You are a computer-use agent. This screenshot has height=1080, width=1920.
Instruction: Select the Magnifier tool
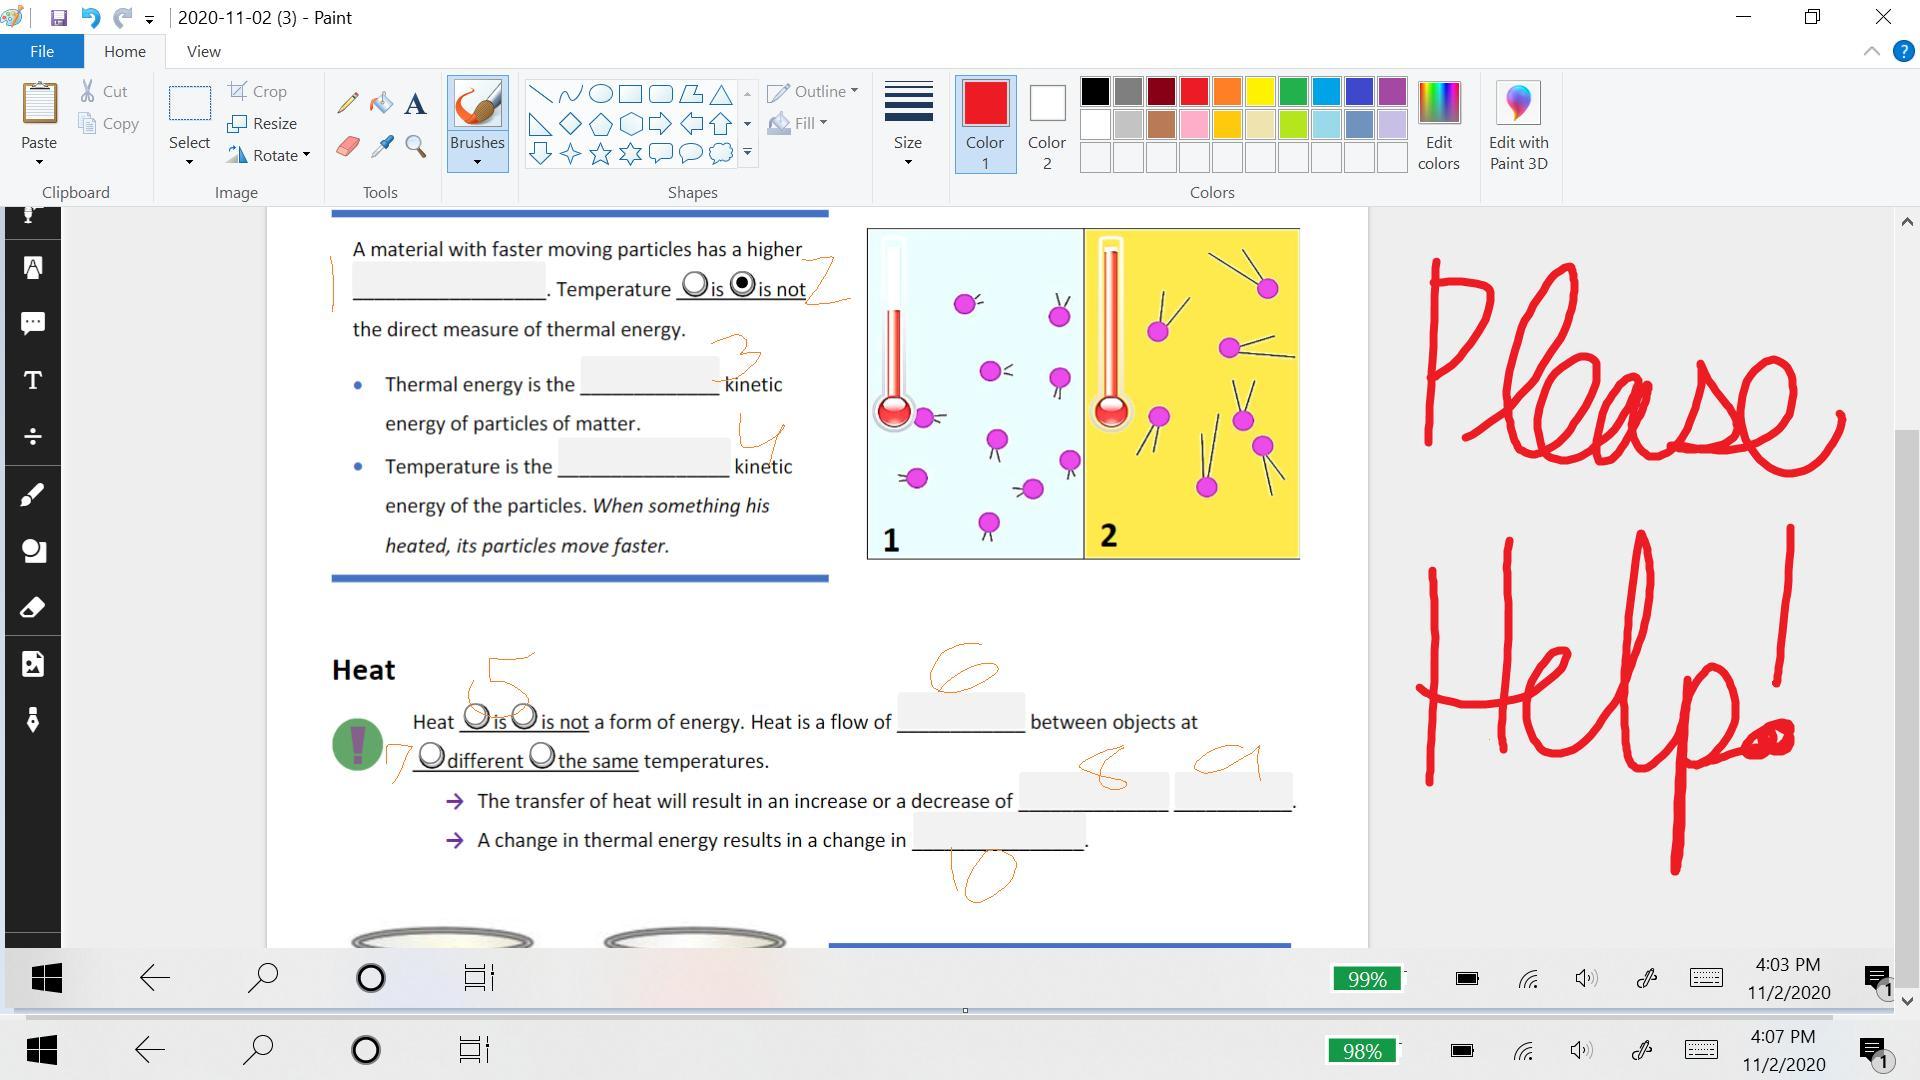tap(416, 147)
